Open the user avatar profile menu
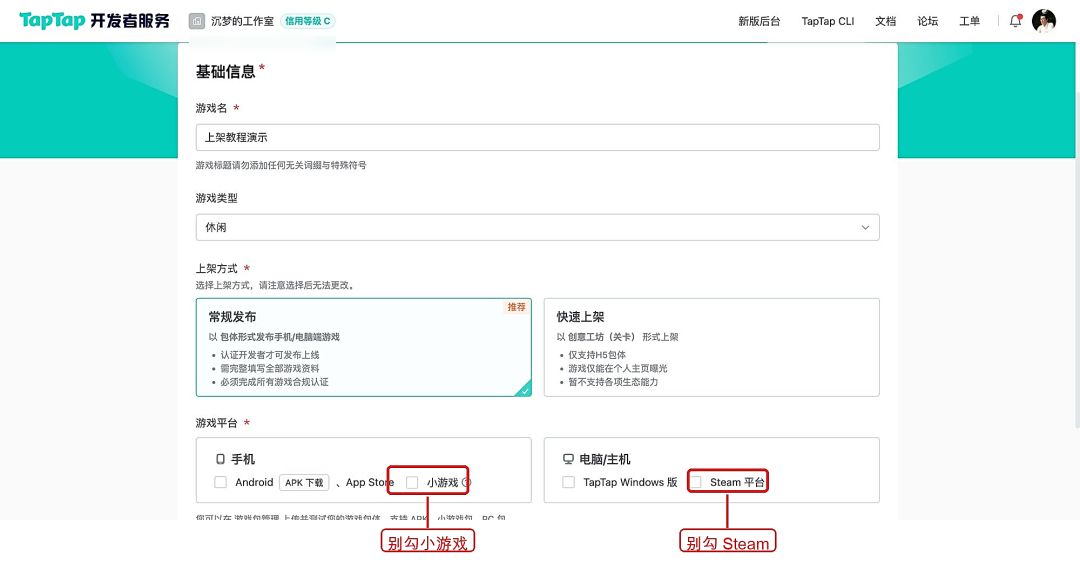This screenshot has width=1080, height=563. pyautogui.click(x=1043, y=21)
